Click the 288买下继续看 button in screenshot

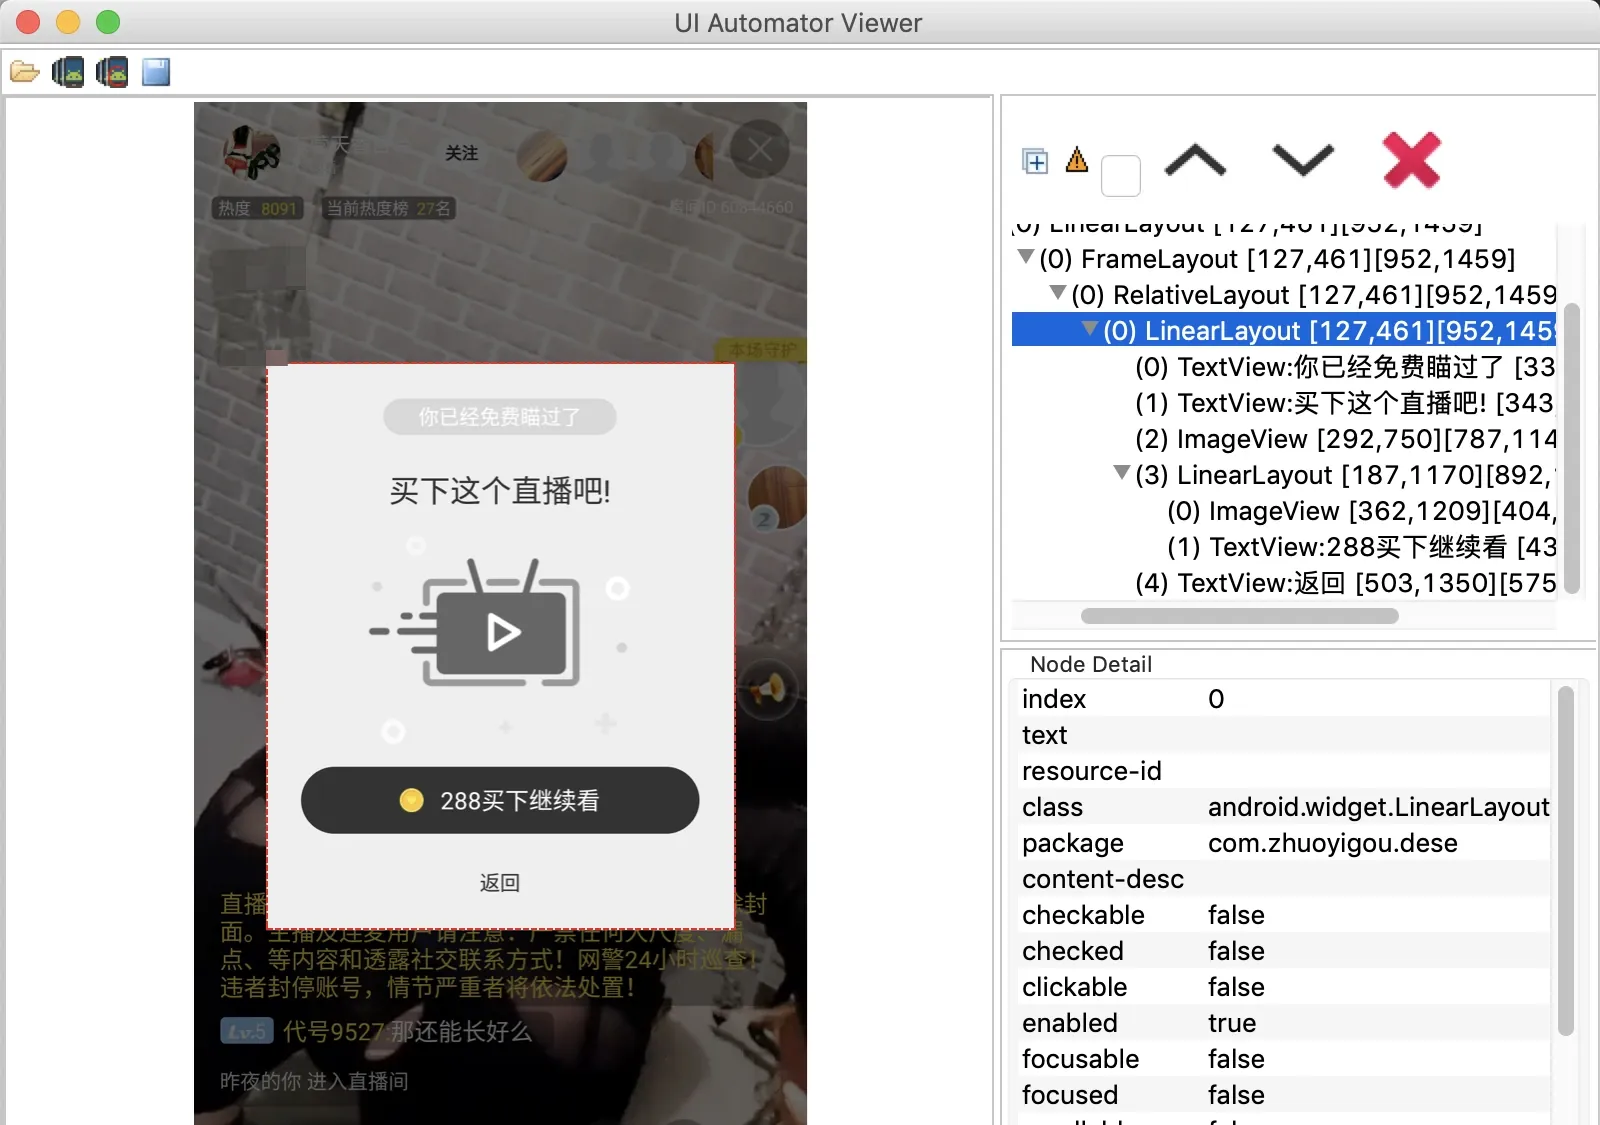(500, 800)
